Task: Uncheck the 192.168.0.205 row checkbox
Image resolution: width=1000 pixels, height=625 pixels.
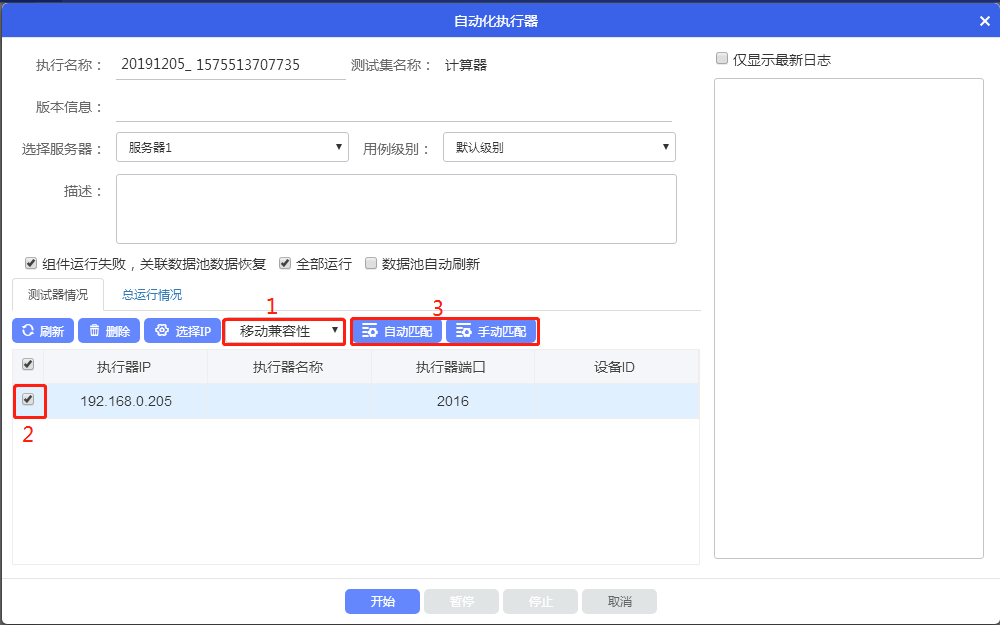Action: 28,400
